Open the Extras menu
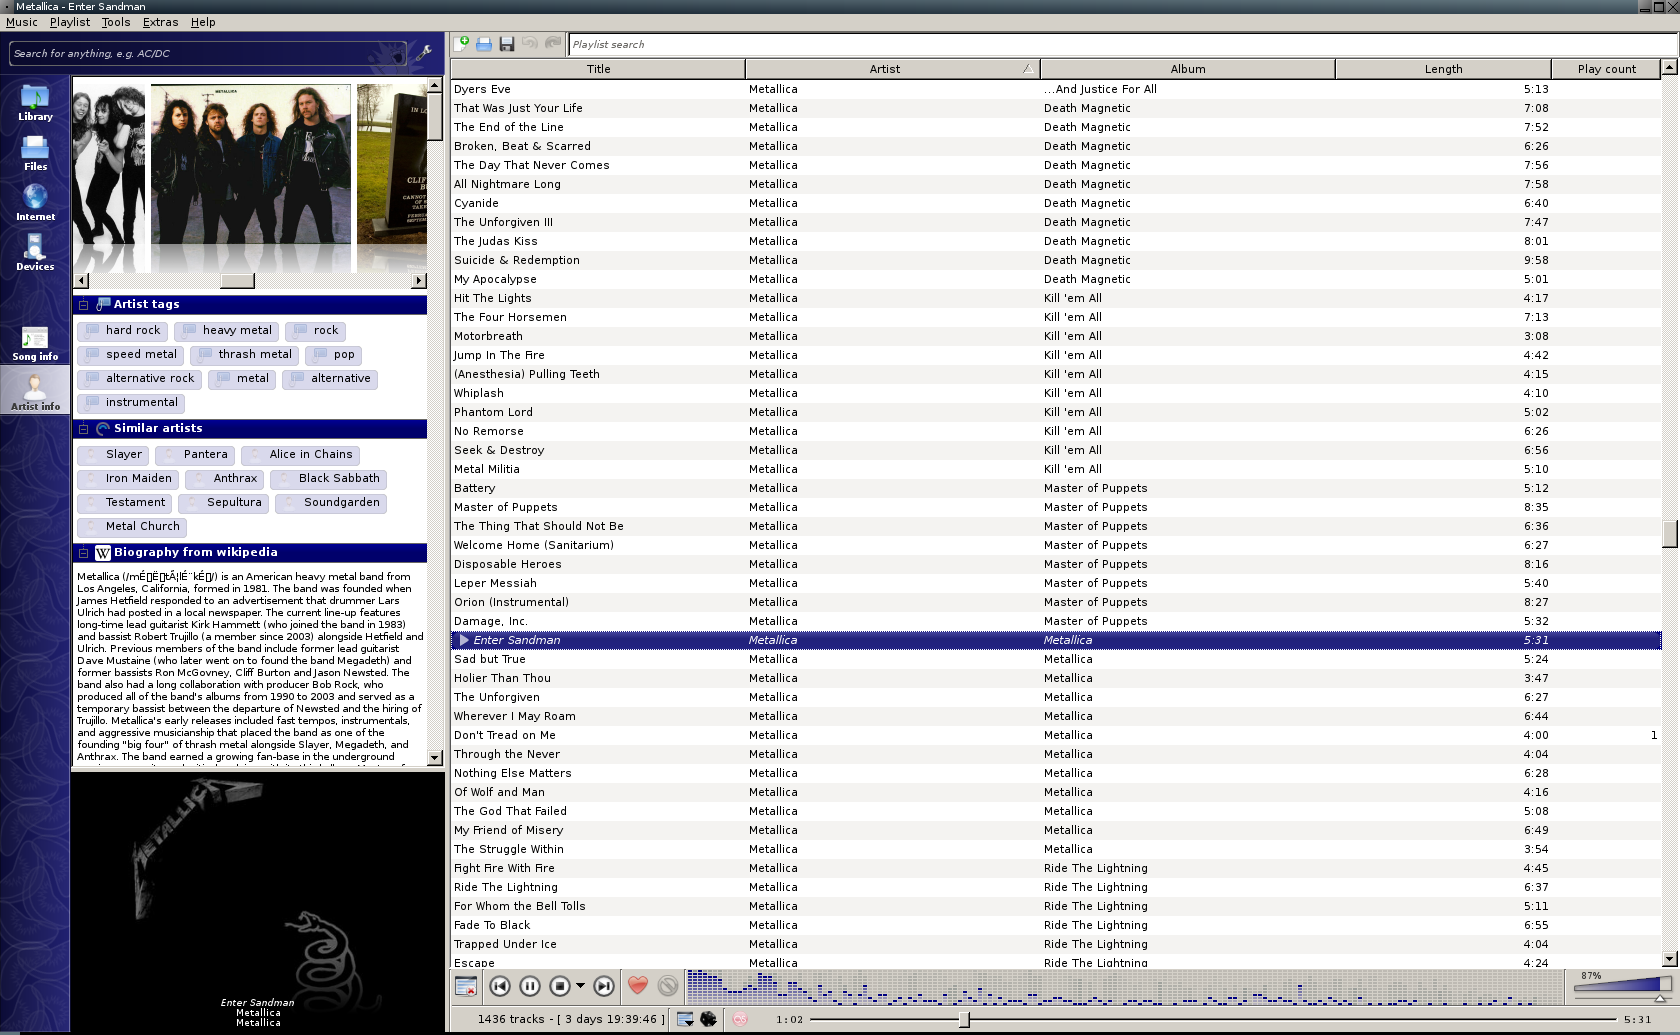Image resolution: width=1680 pixels, height=1035 pixels. 160,22
